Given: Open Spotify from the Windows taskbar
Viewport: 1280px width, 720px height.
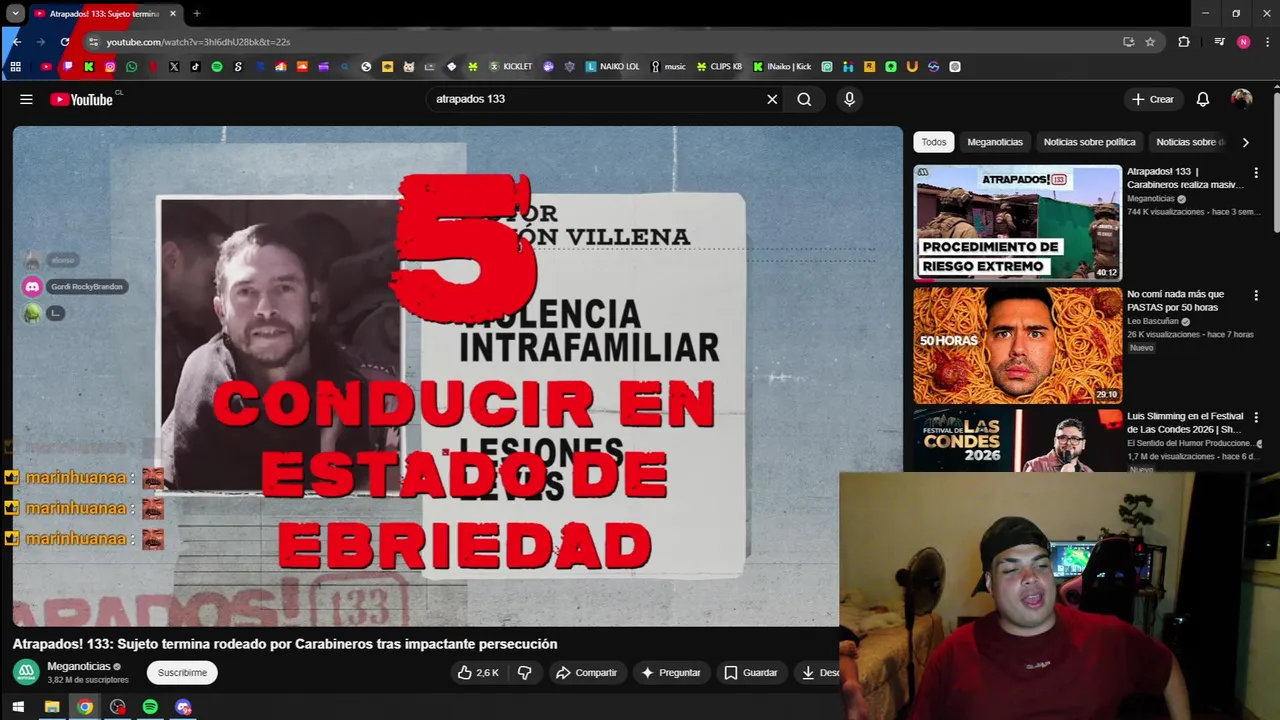Looking at the screenshot, I should pos(150,707).
